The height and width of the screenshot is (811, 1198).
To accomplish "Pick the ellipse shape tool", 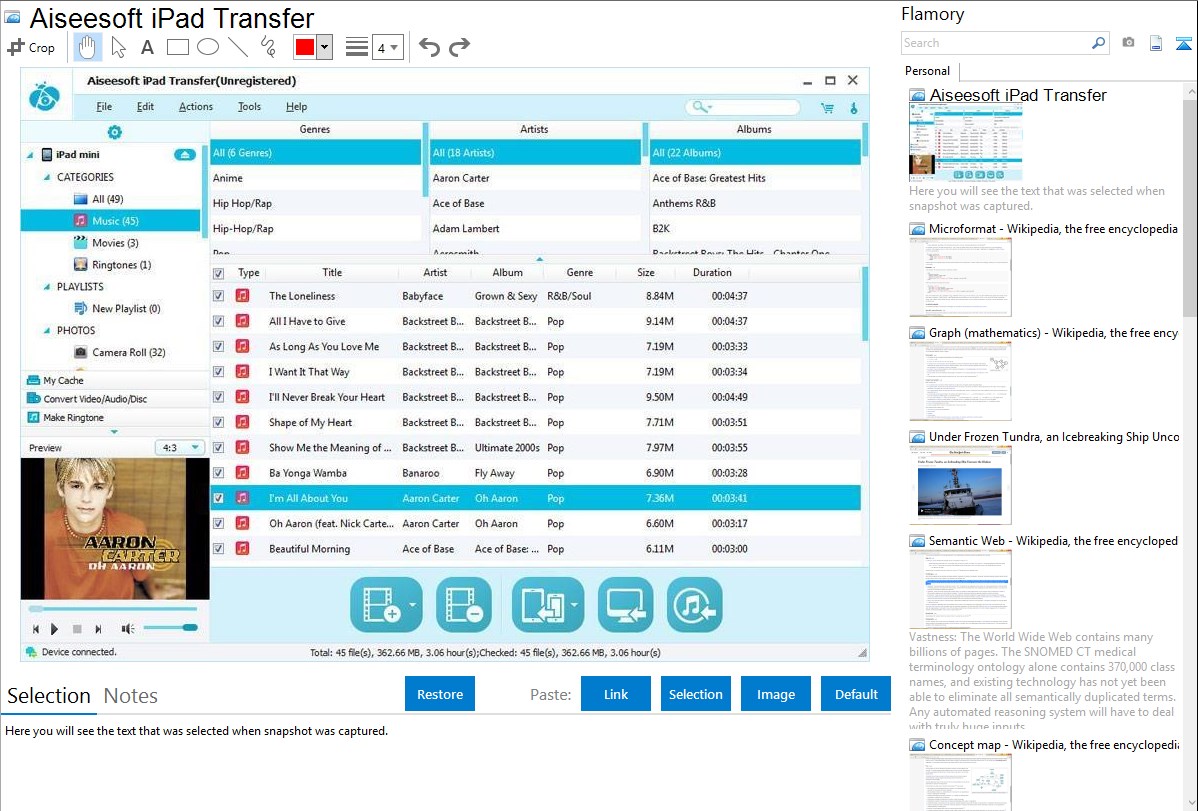I will coord(208,47).
